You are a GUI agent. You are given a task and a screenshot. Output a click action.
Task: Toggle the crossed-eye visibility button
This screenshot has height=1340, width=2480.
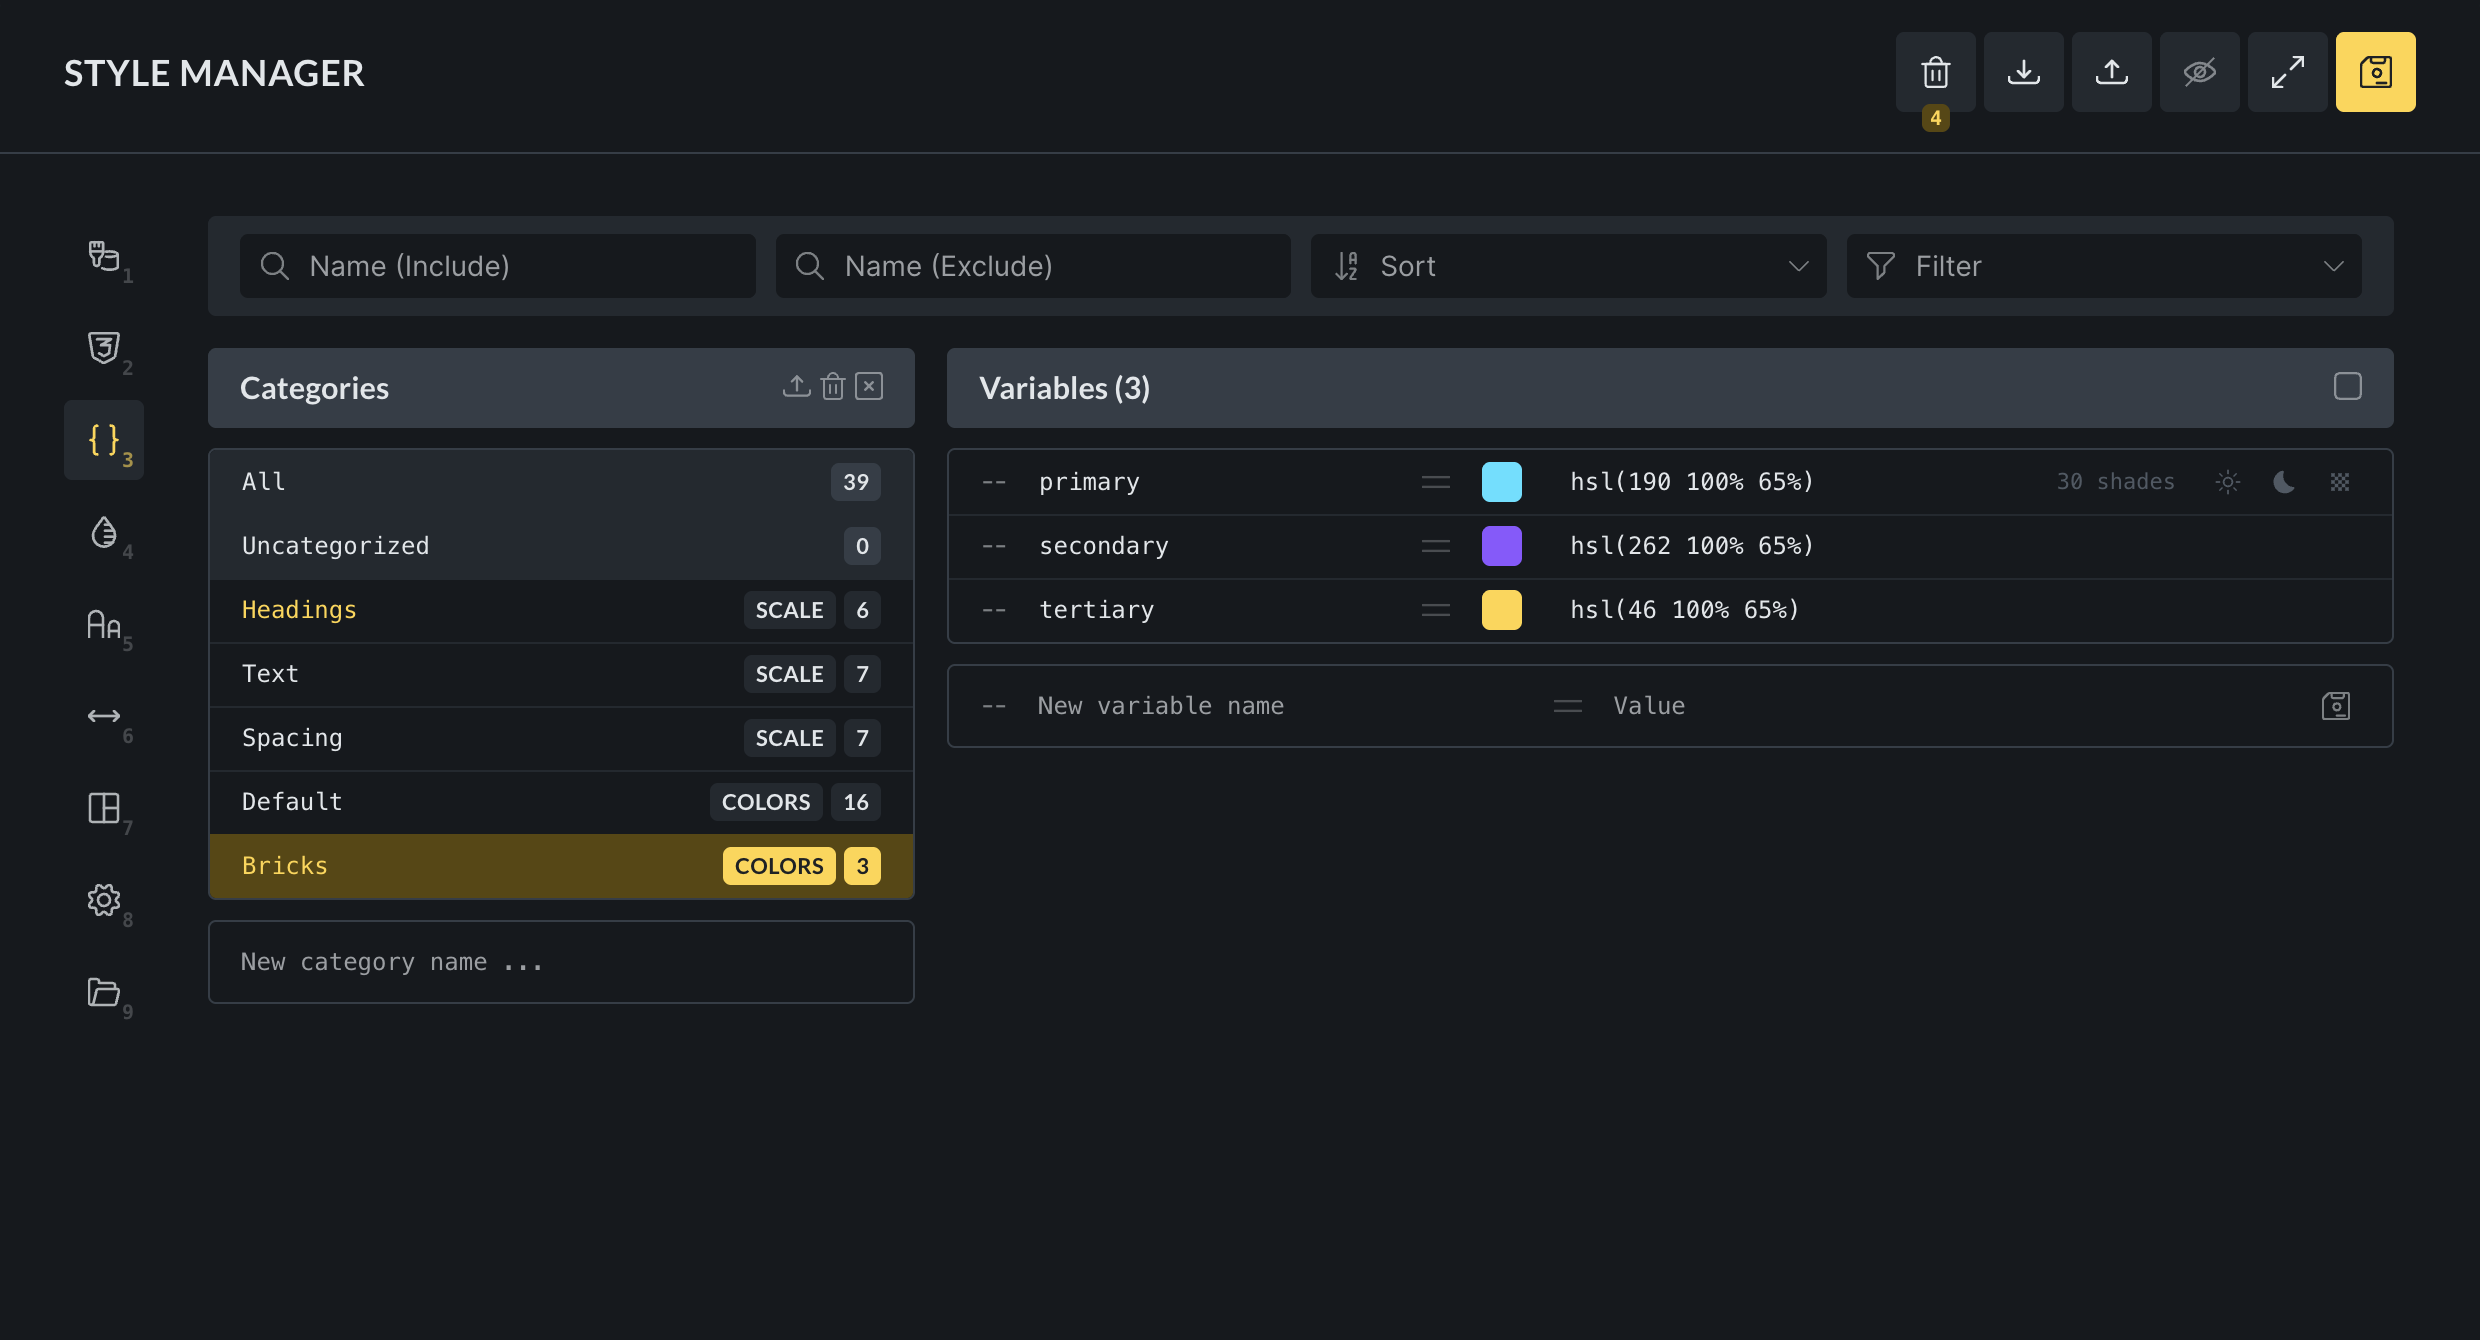click(x=2199, y=72)
